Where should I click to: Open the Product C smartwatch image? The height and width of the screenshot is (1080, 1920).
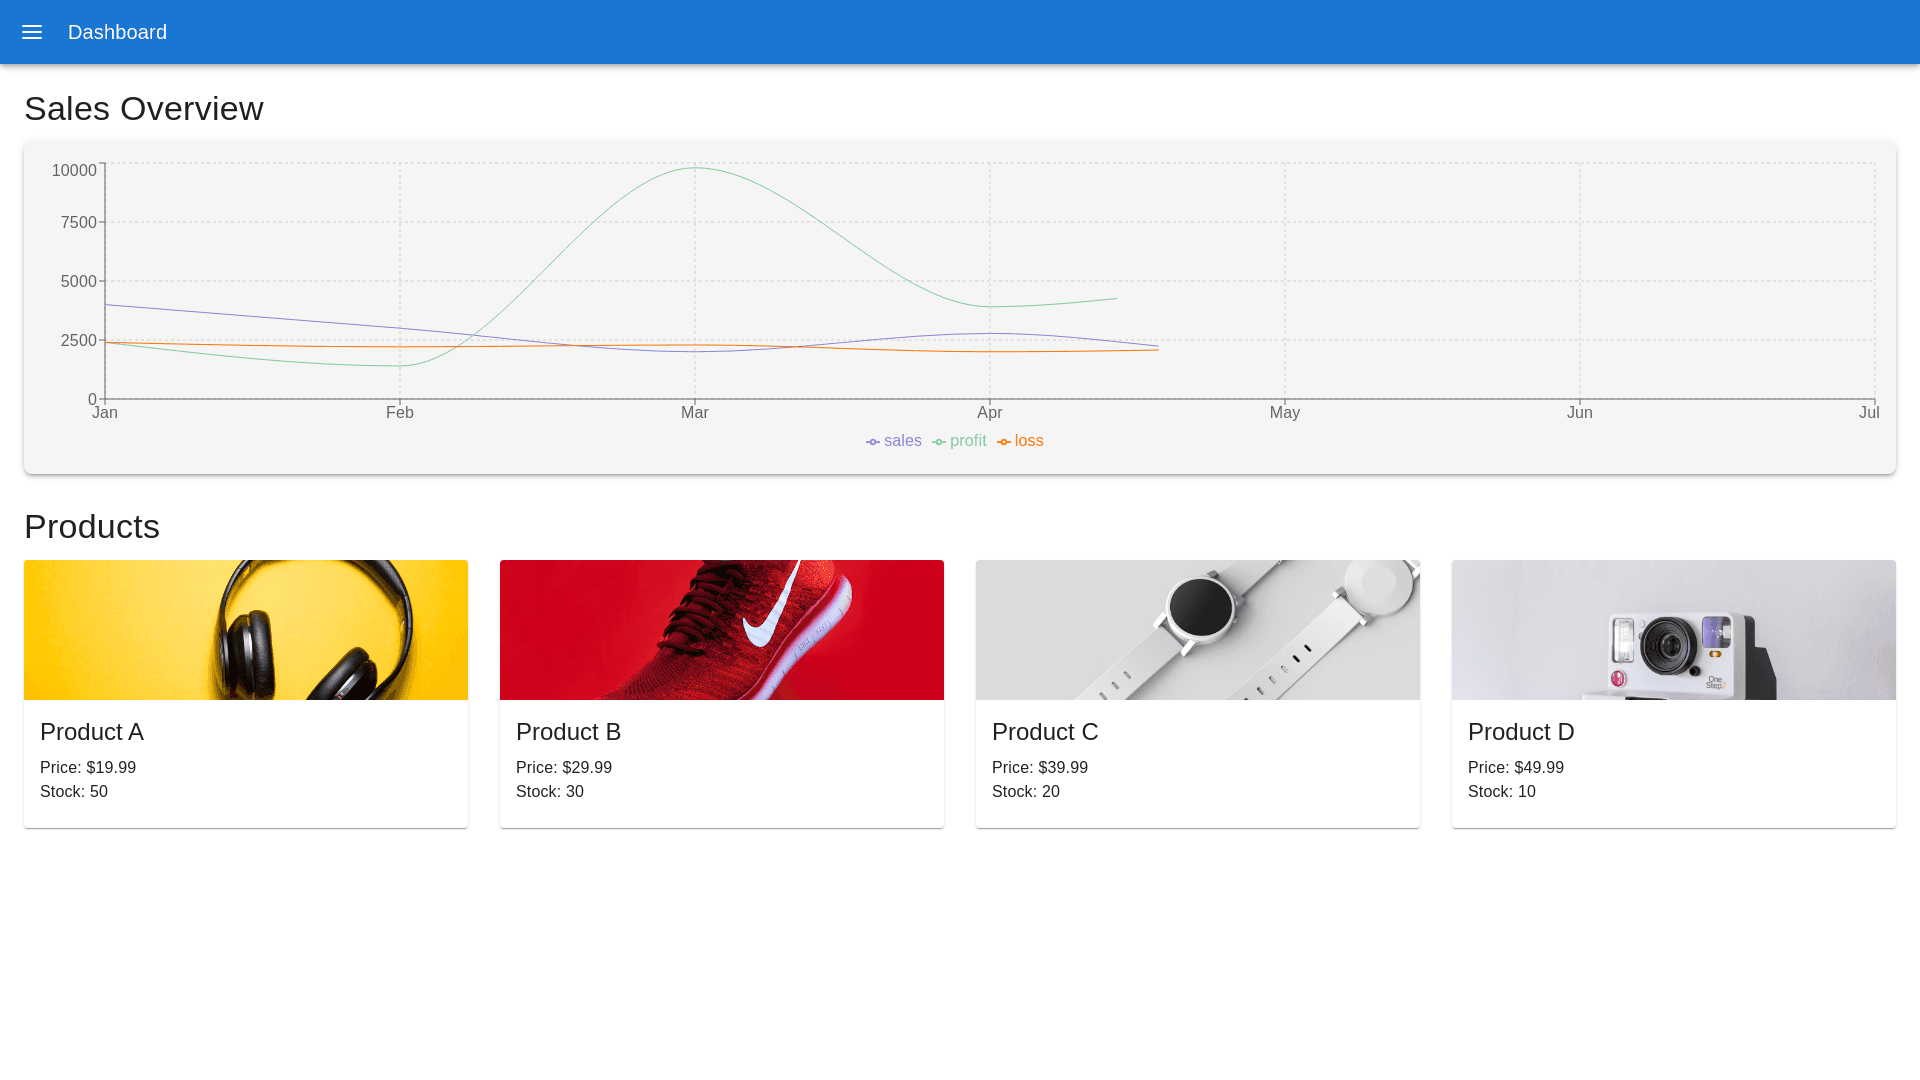(x=1198, y=630)
